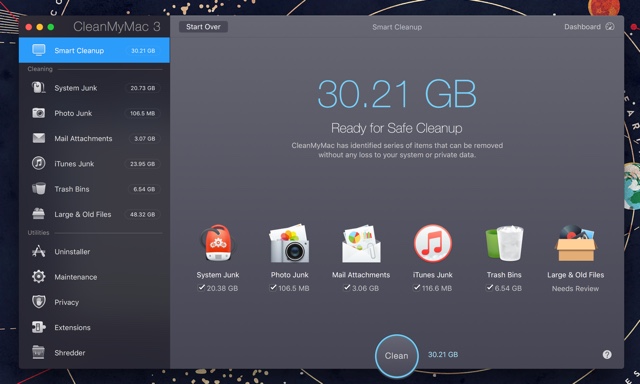640x384 pixels.
Task: Click the large Photo Junk camera icon
Action: [x=289, y=243]
